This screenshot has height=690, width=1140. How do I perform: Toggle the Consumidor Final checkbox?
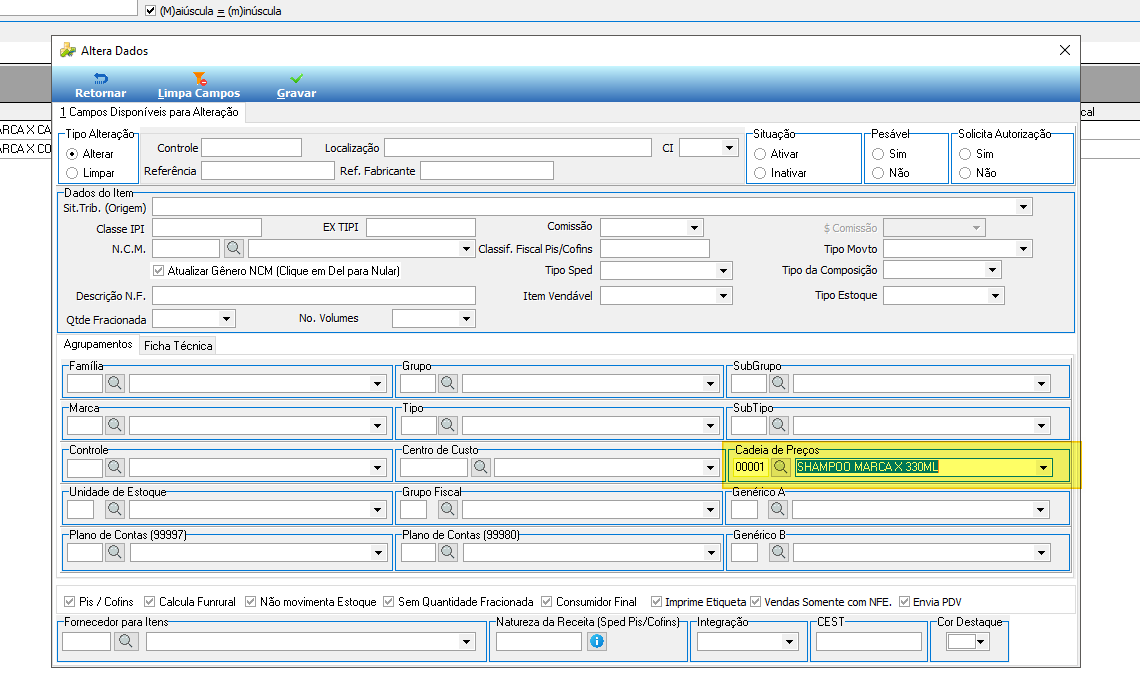click(547, 602)
